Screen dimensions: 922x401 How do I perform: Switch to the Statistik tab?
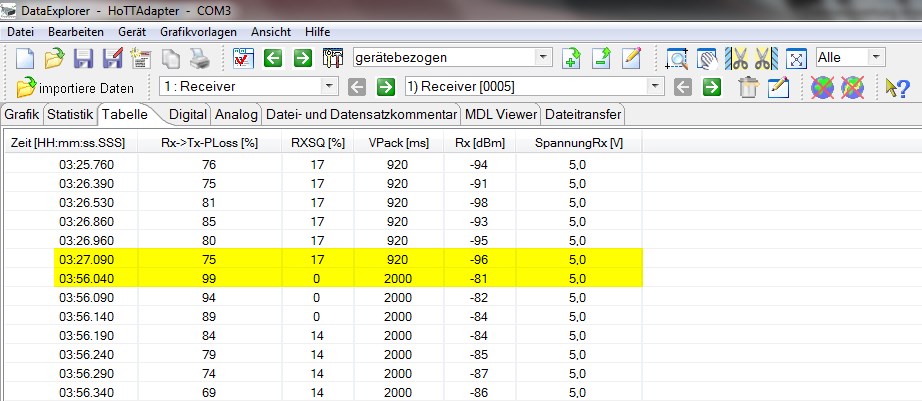(71, 114)
